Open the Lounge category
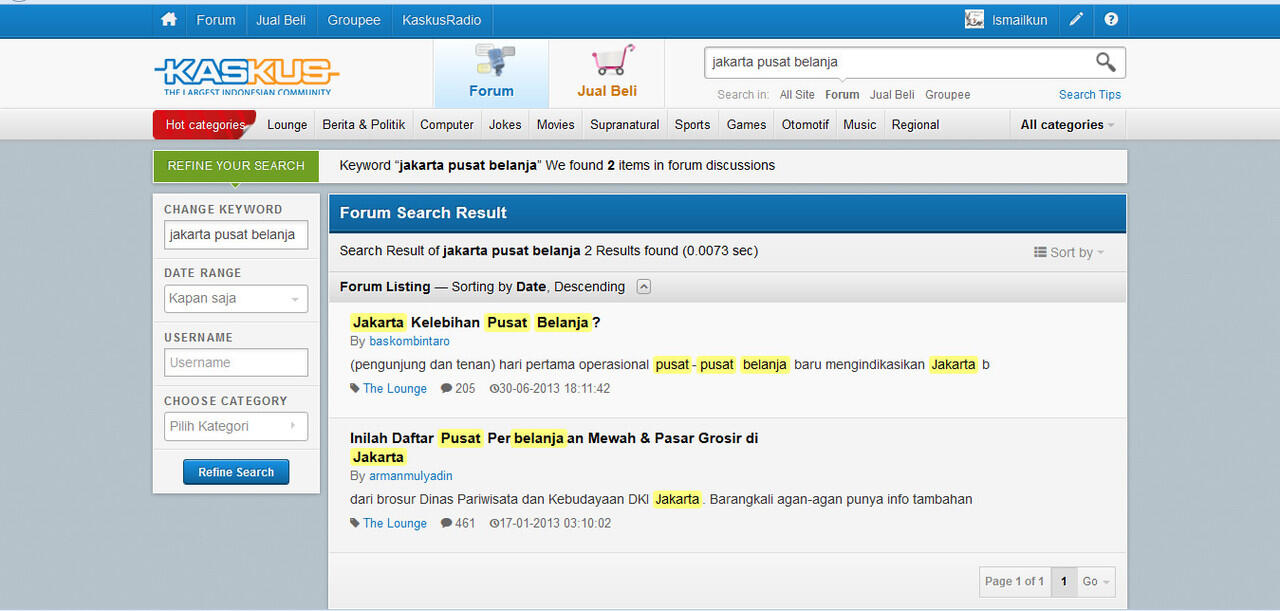 pyautogui.click(x=287, y=125)
